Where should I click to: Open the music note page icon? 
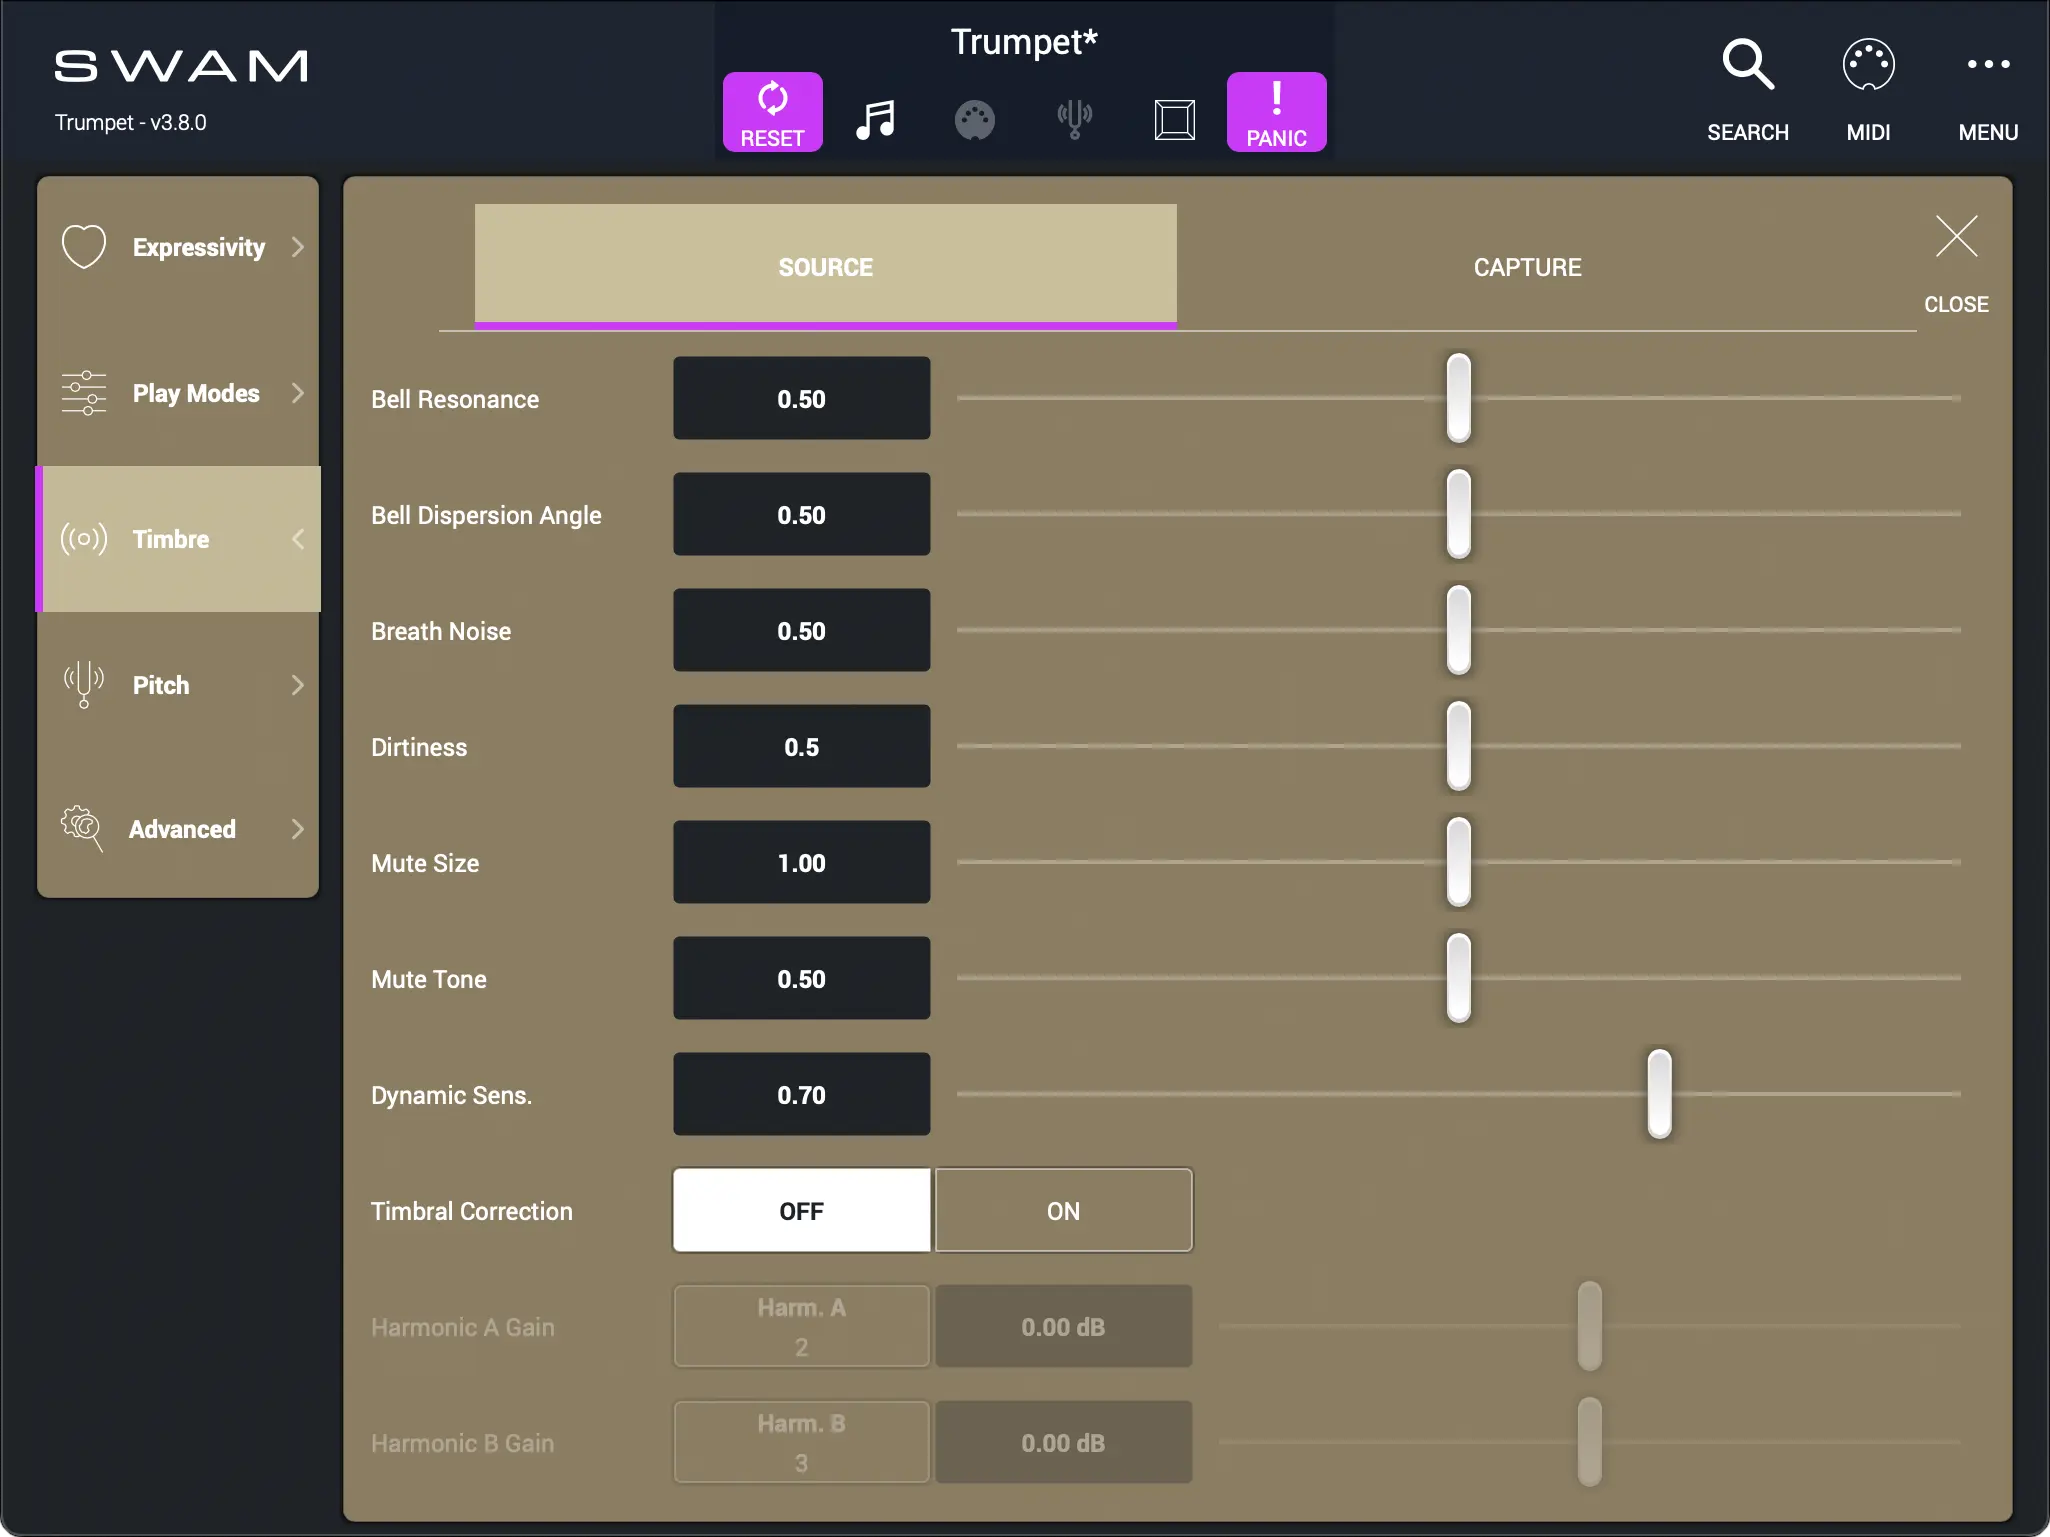coord(875,120)
